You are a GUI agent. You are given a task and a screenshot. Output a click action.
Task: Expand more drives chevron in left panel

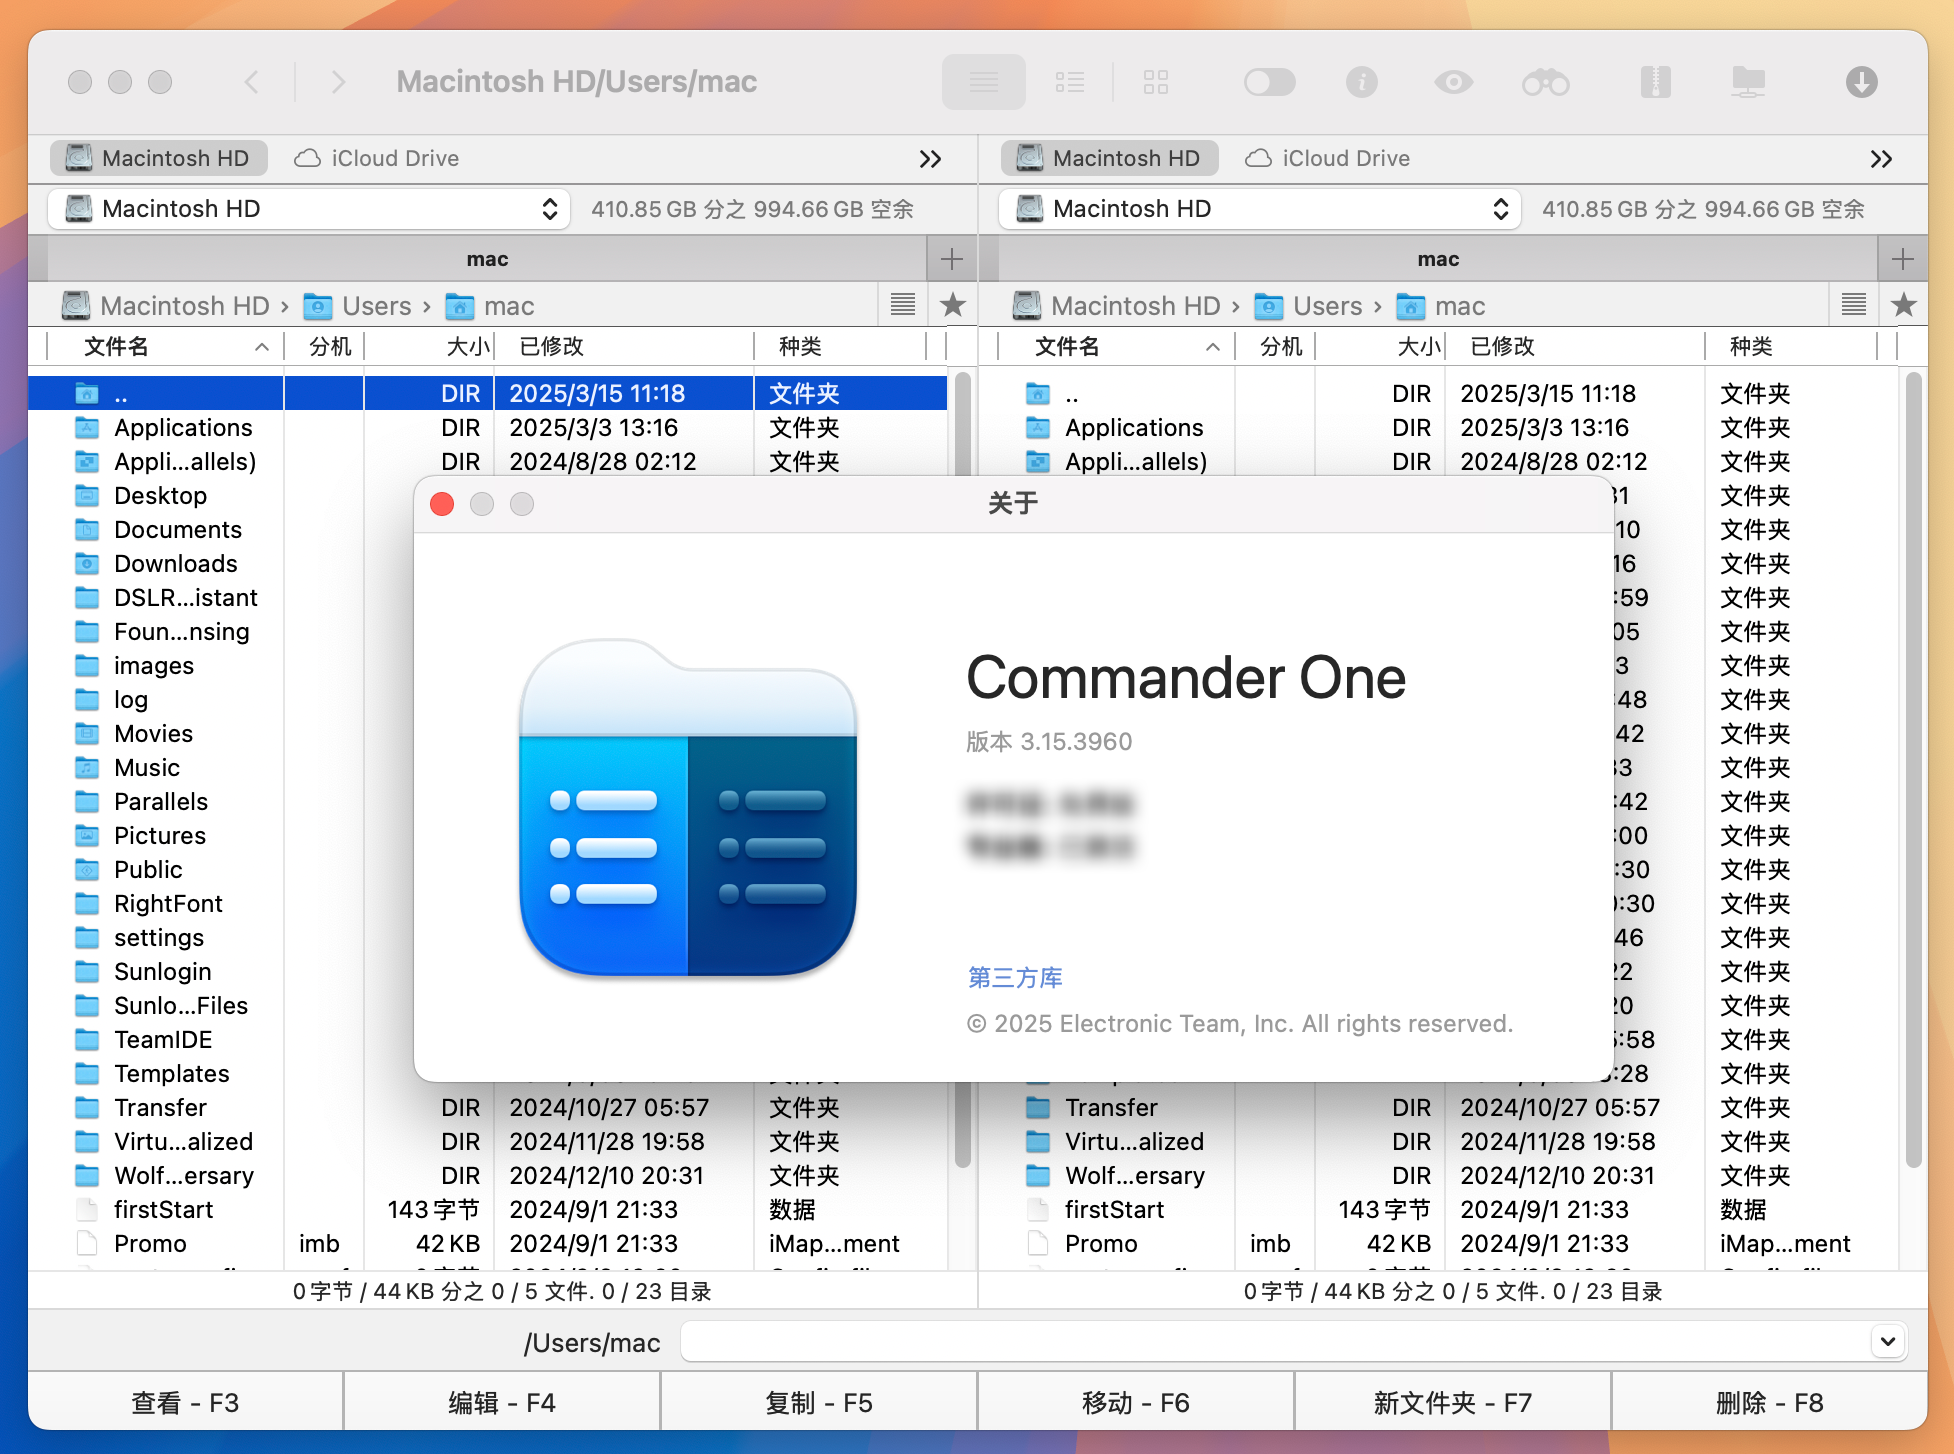(931, 159)
